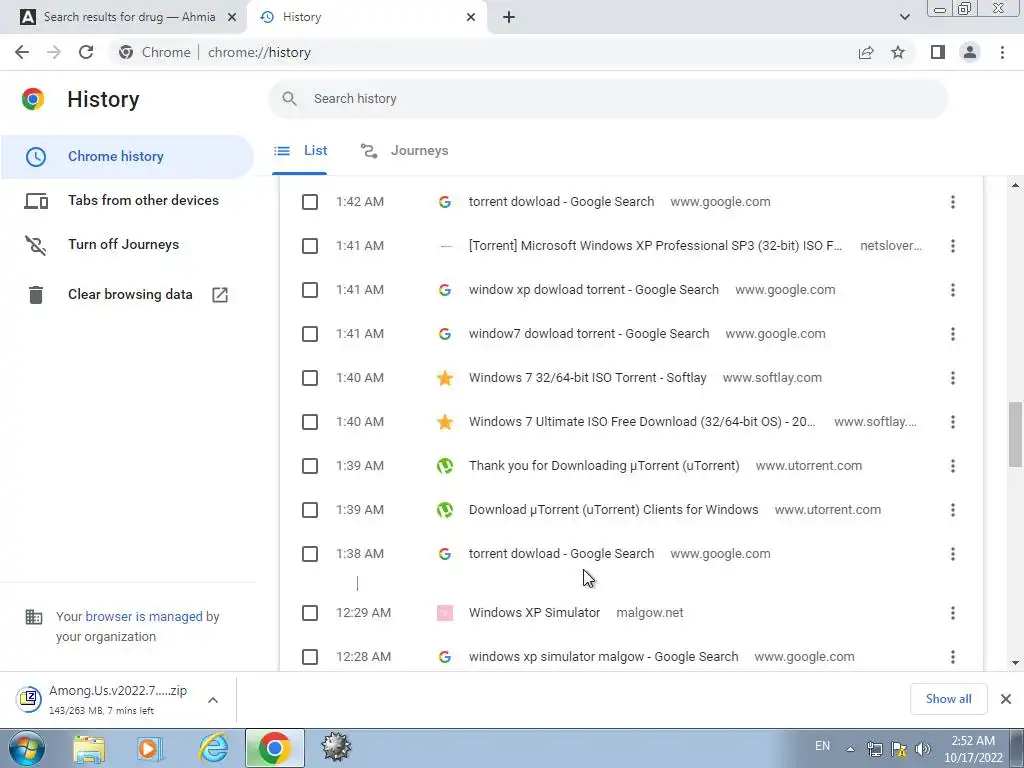Open actions menu for Windows 7 32/64-bit ISO Torrent

pos(953,378)
